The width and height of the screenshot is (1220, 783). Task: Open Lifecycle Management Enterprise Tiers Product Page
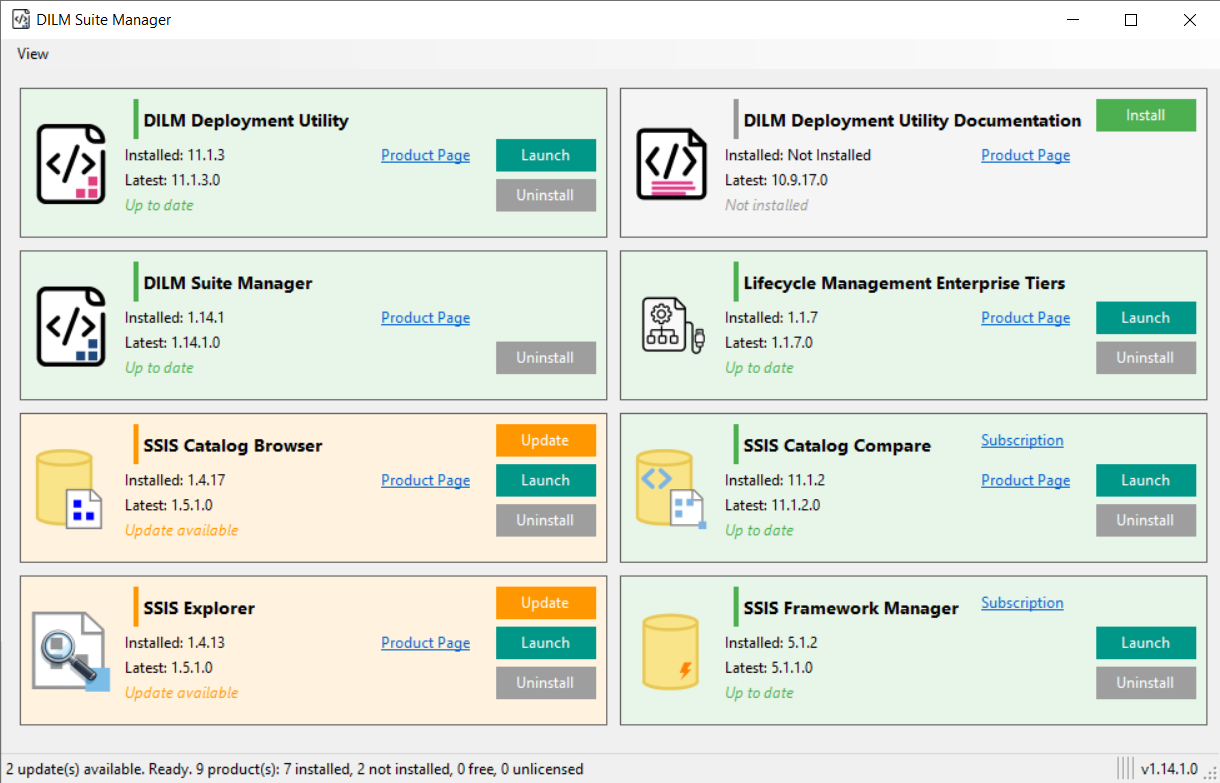click(x=1026, y=318)
